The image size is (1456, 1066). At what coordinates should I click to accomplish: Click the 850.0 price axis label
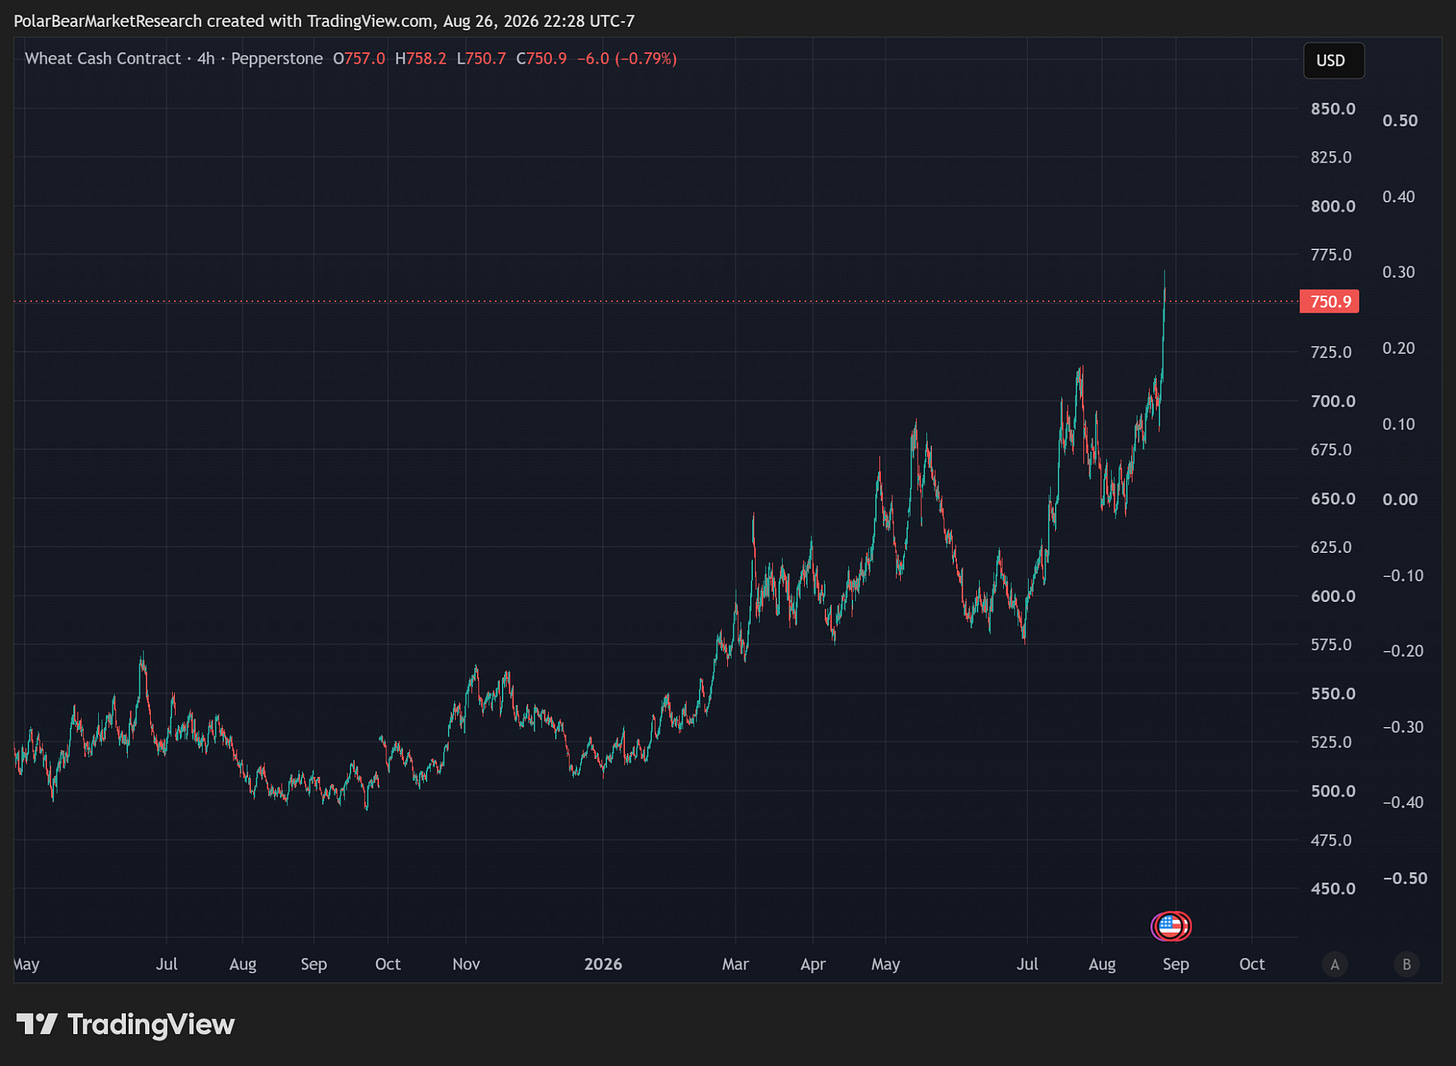(1333, 108)
